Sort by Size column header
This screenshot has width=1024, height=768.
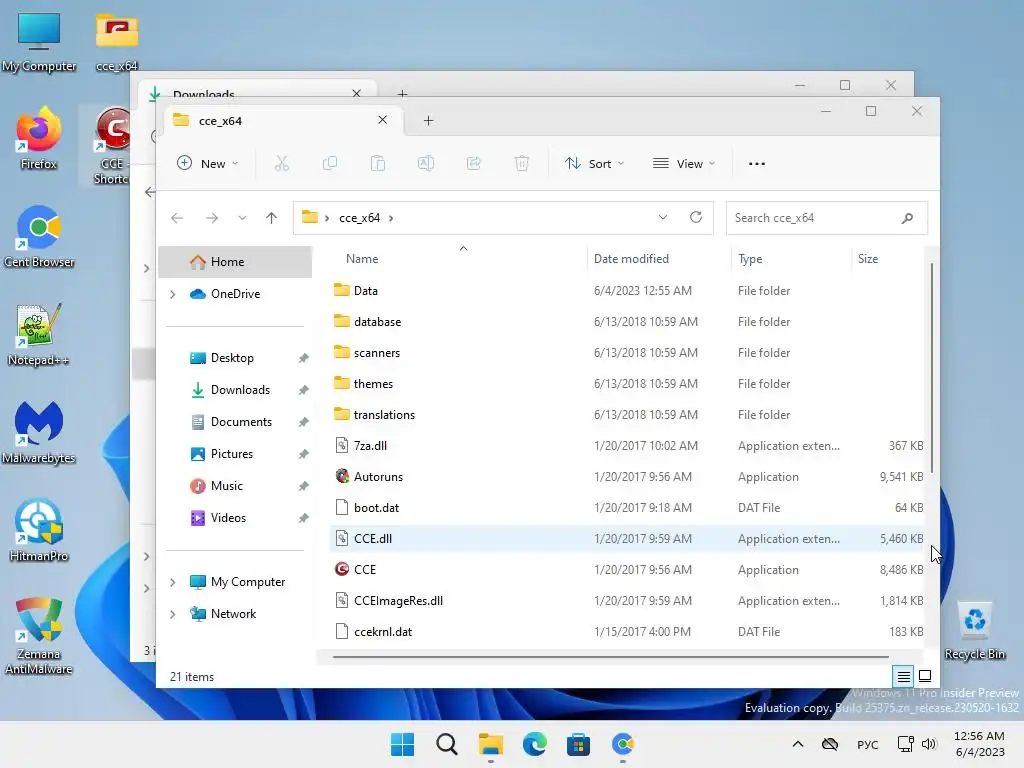[x=867, y=259]
